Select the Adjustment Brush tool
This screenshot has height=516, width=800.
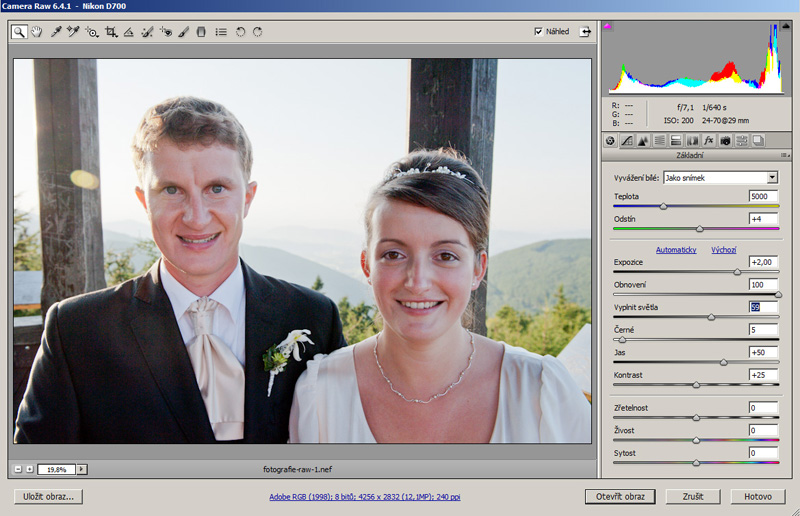183,32
